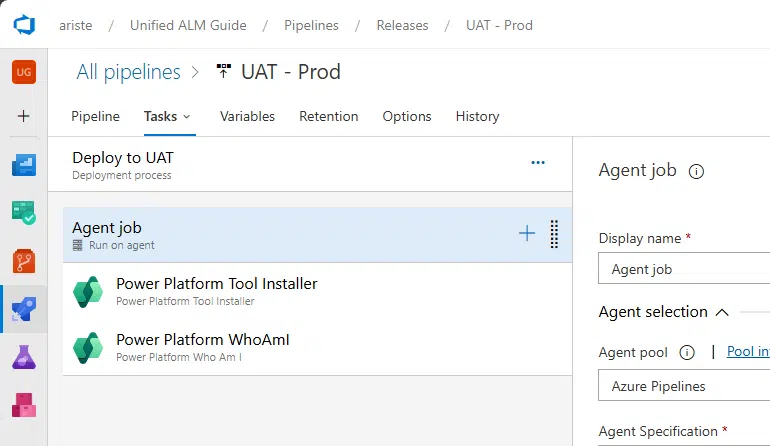Open the Tasks tab dropdown chevron
770x446 pixels.
[x=187, y=117]
